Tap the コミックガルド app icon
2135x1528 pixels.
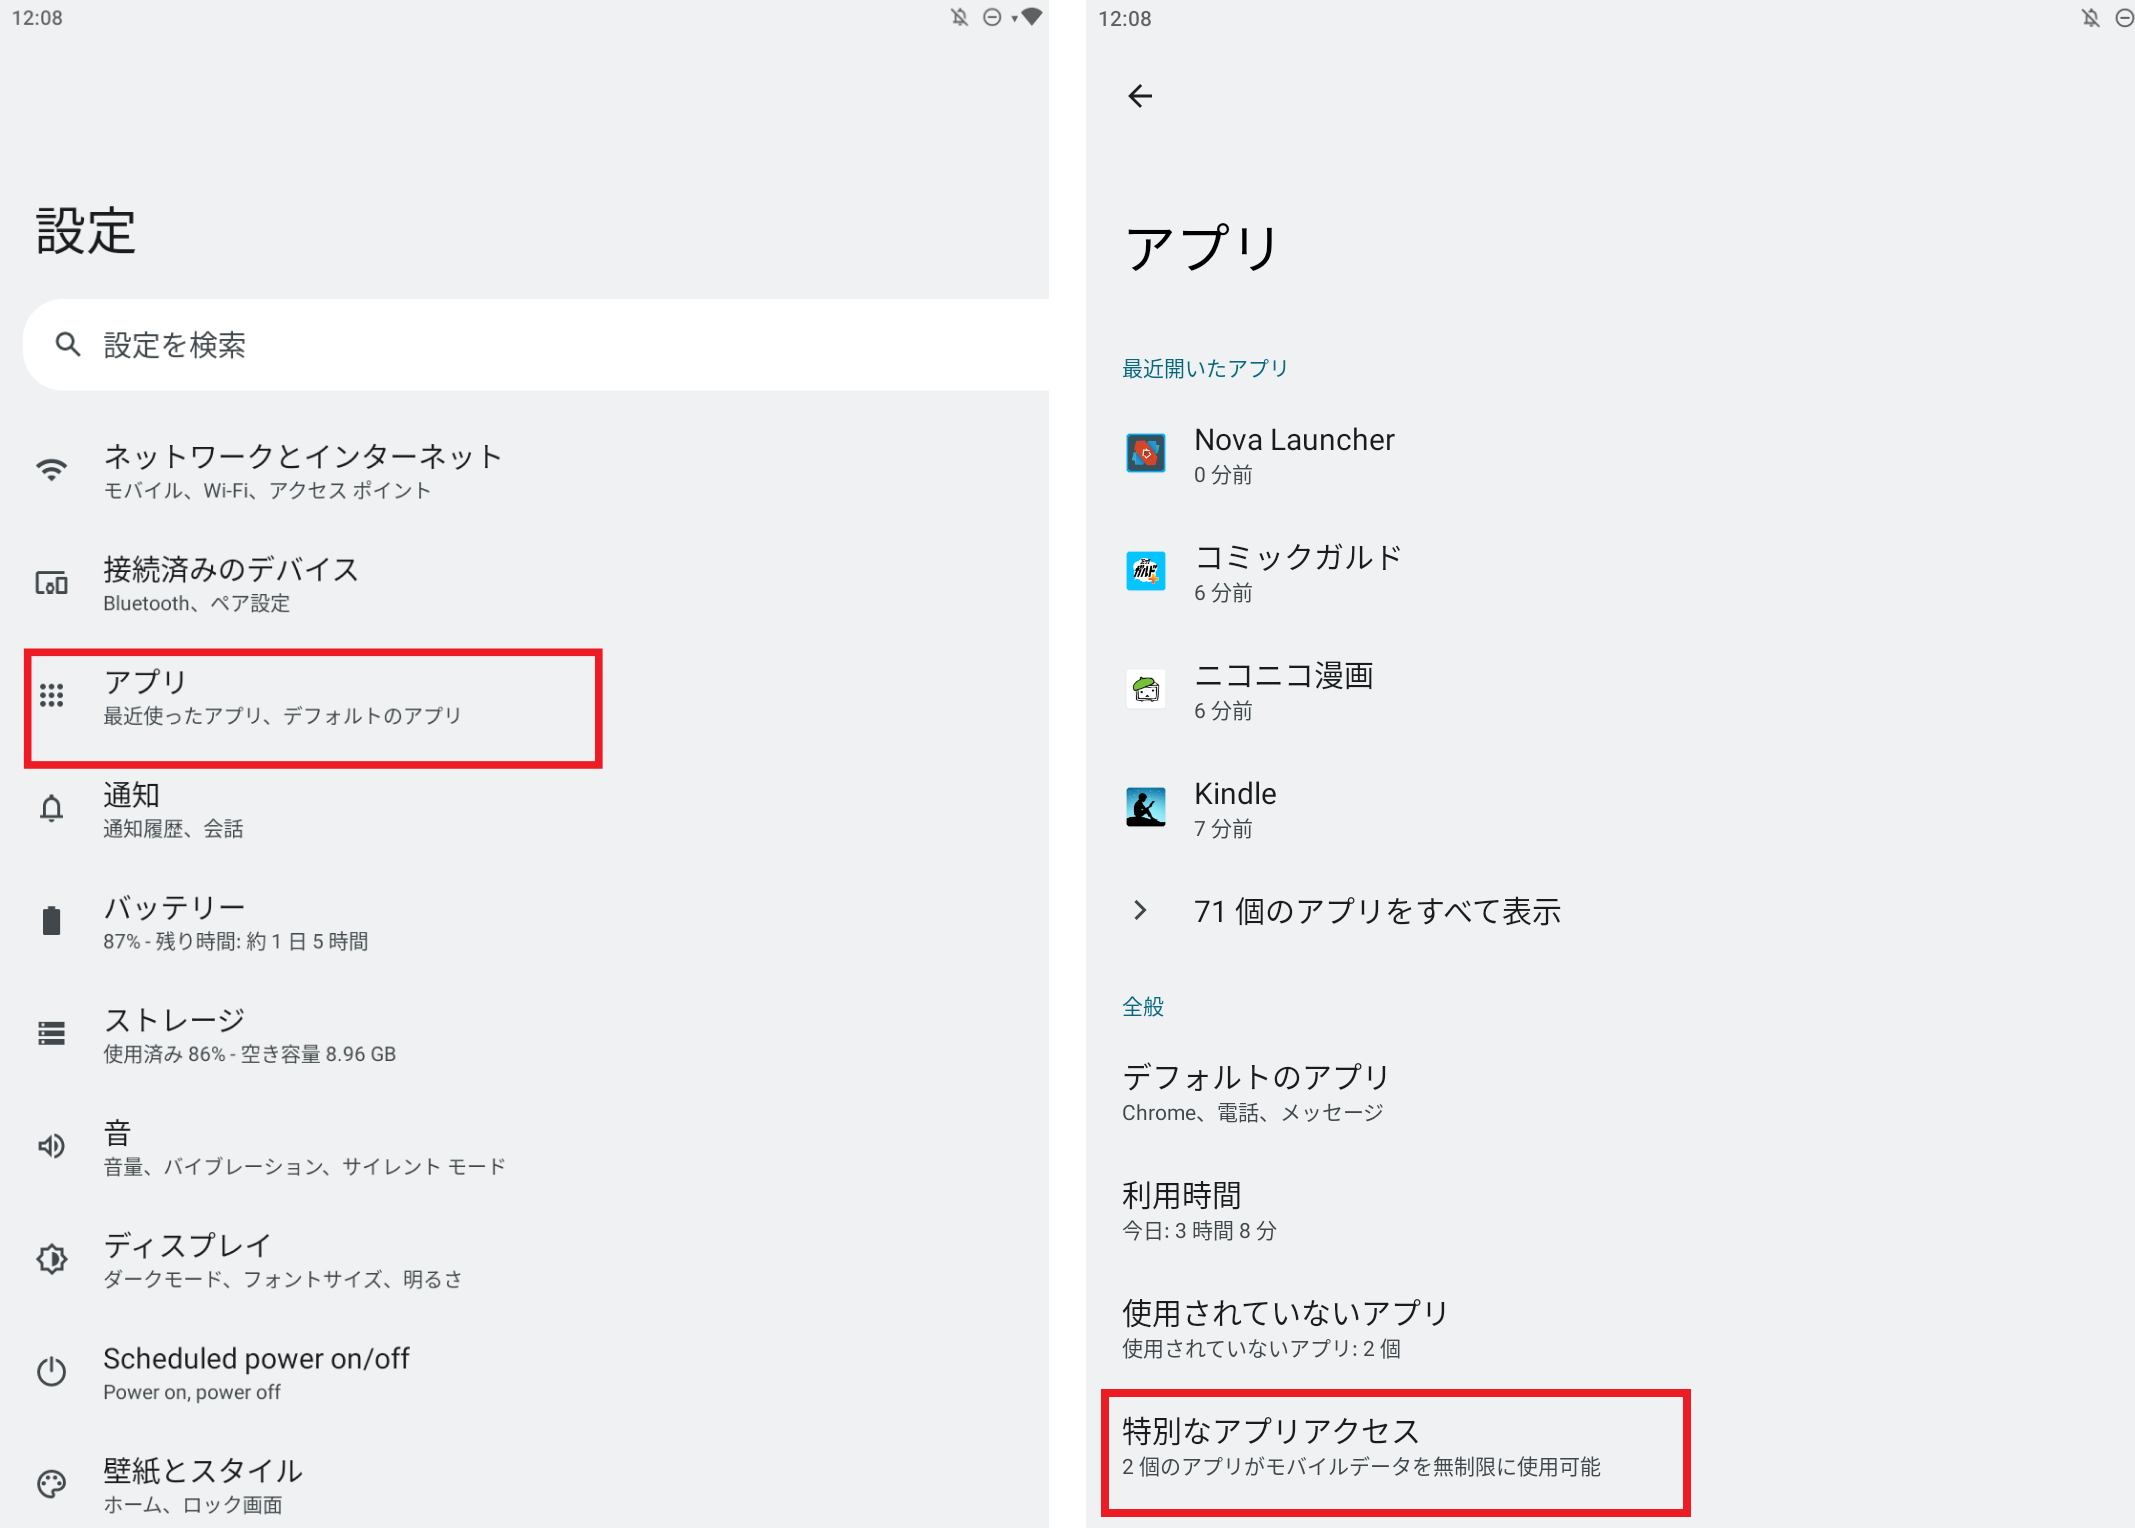pos(1146,572)
